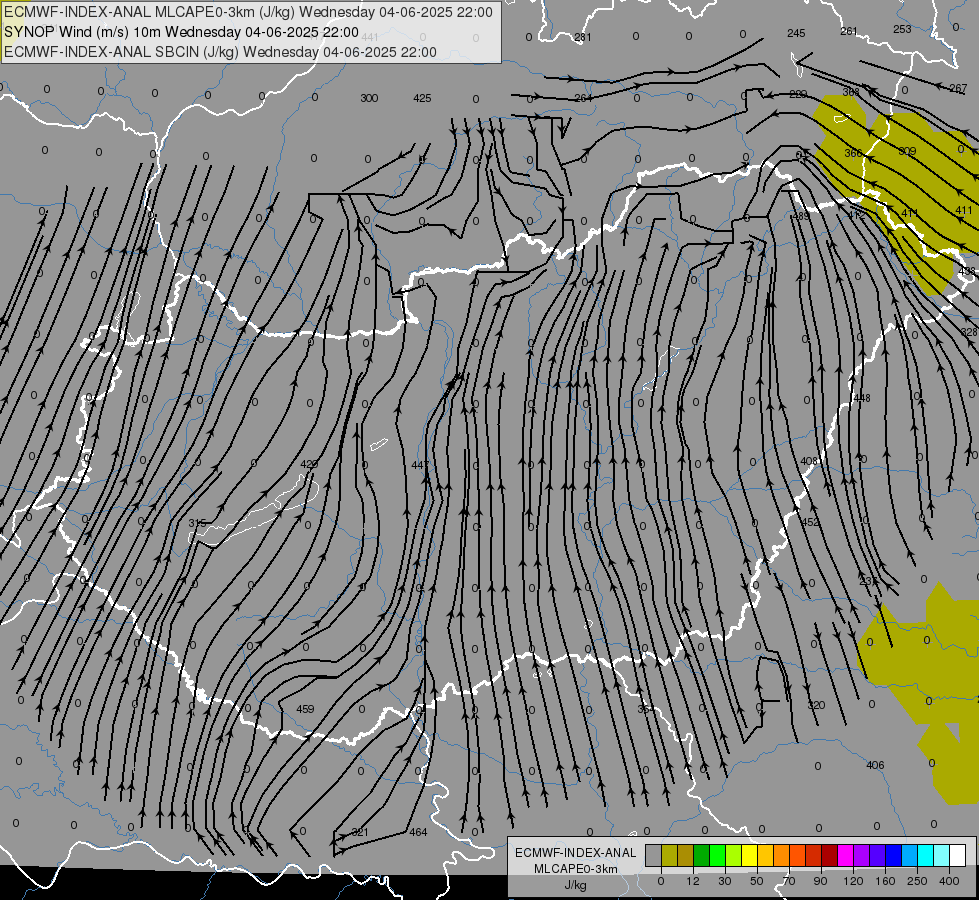Choose the dark maroon legend swatch
This screenshot has width=979, height=900.
coord(830,856)
